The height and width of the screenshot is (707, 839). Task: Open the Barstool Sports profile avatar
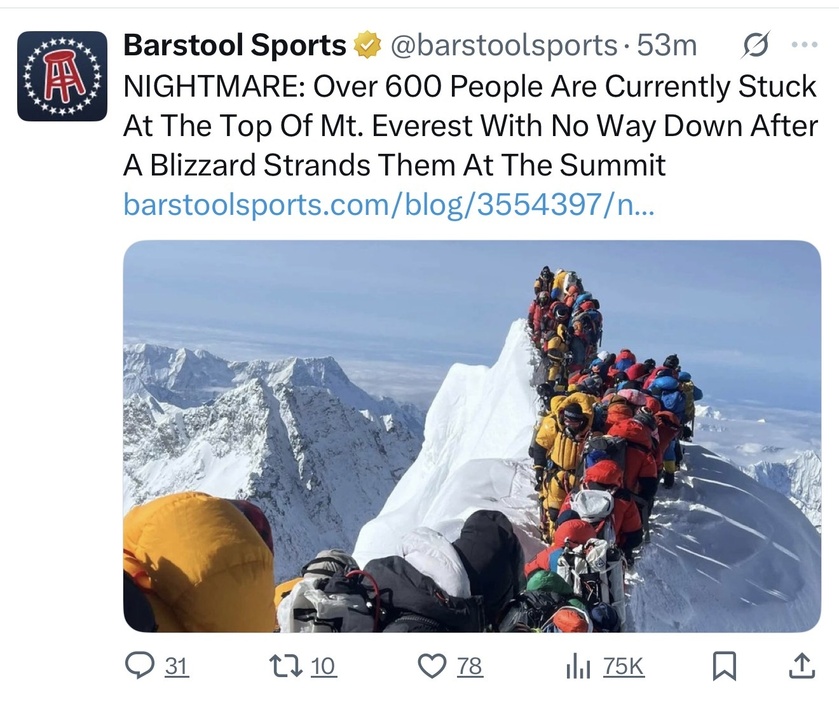[62, 76]
